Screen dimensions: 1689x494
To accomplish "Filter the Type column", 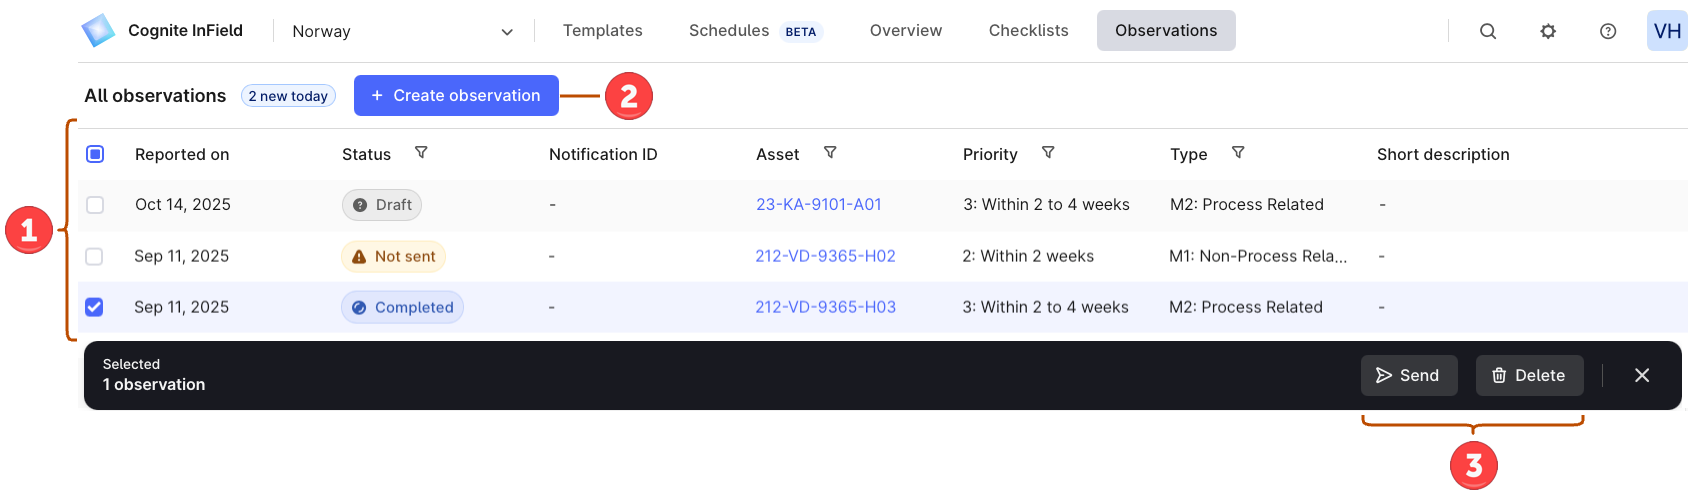I will pyautogui.click(x=1238, y=153).
